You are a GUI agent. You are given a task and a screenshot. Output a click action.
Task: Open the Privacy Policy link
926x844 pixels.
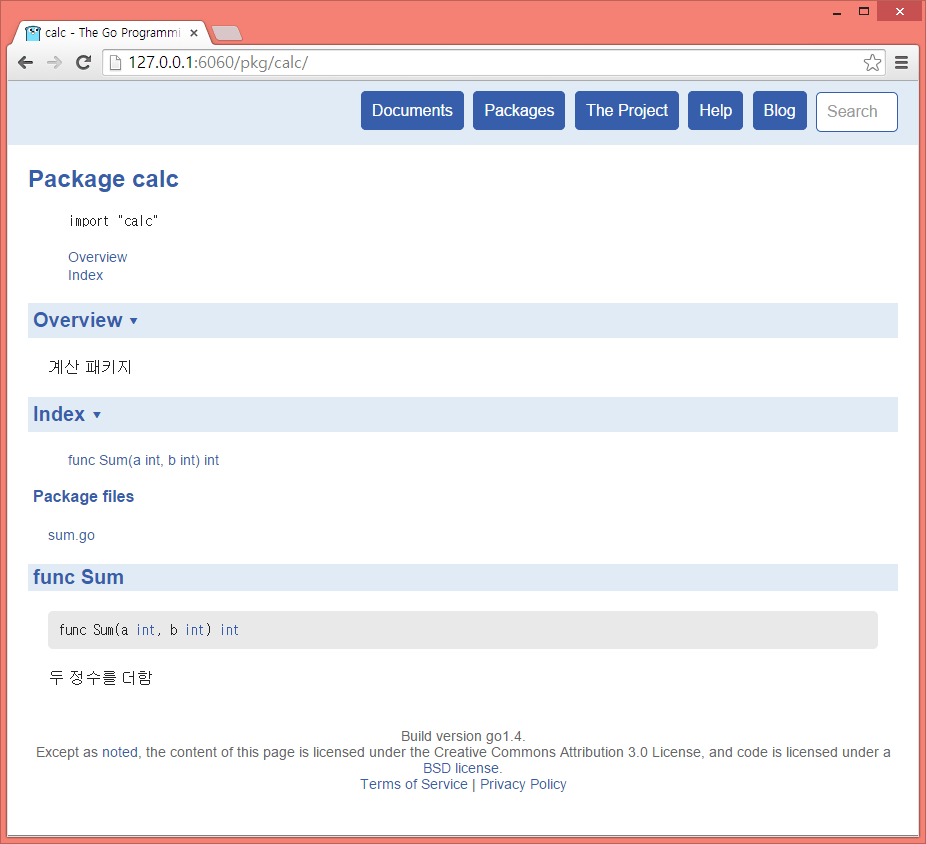523,784
